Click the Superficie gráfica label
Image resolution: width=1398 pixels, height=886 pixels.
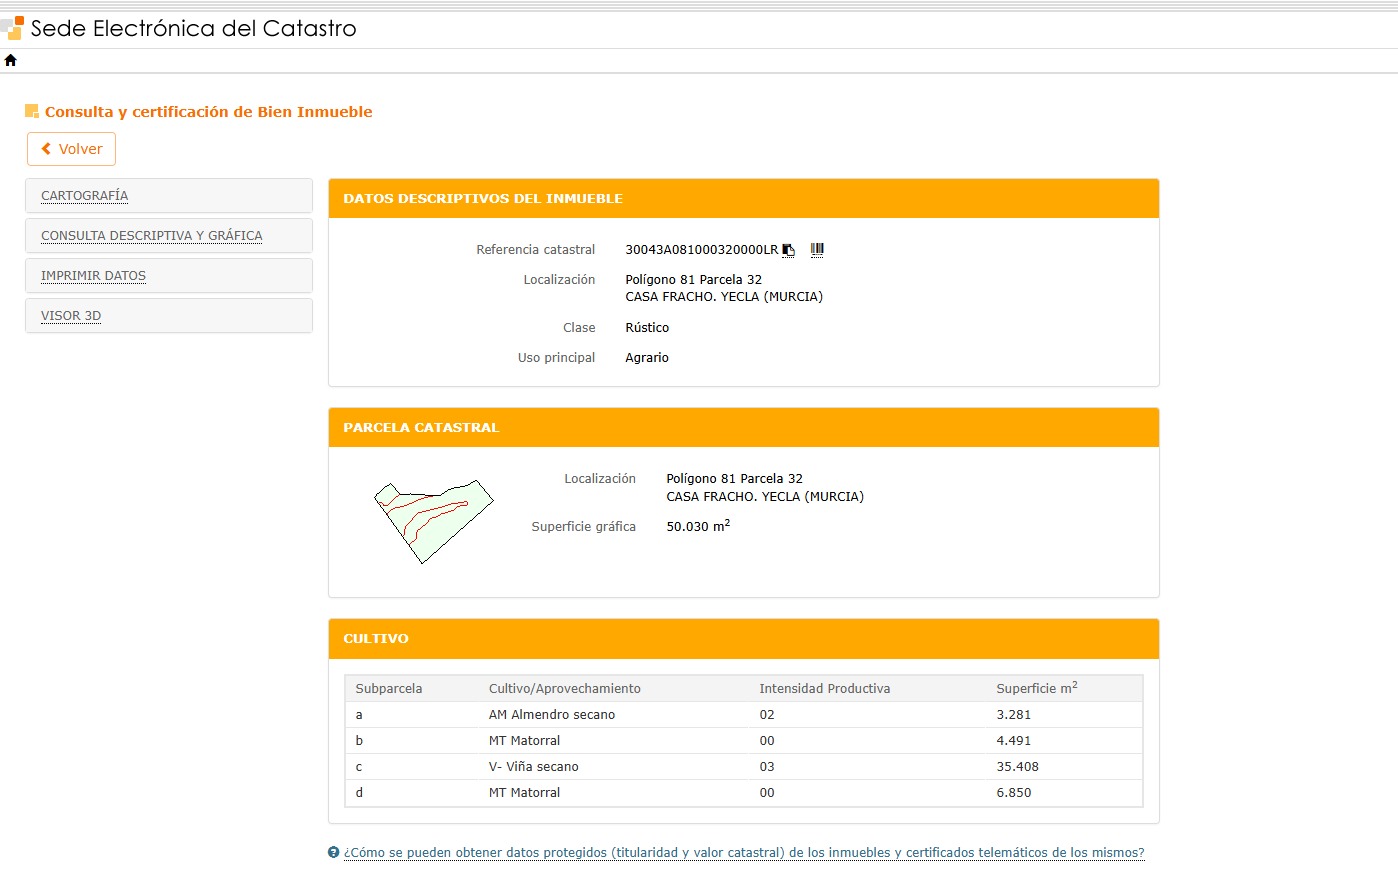(x=584, y=527)
